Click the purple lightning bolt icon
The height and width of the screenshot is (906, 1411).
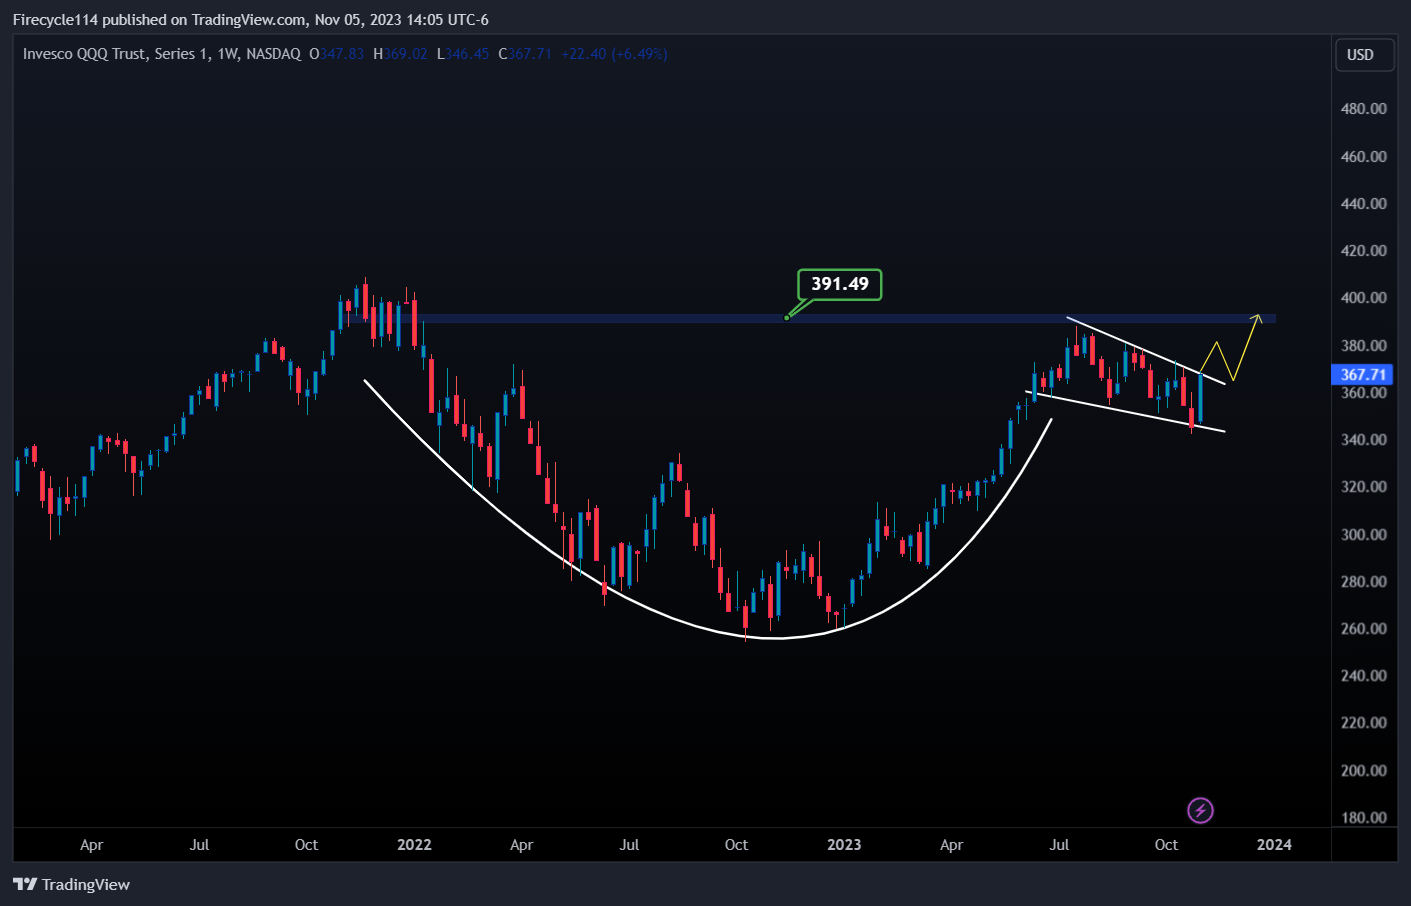1200,810
